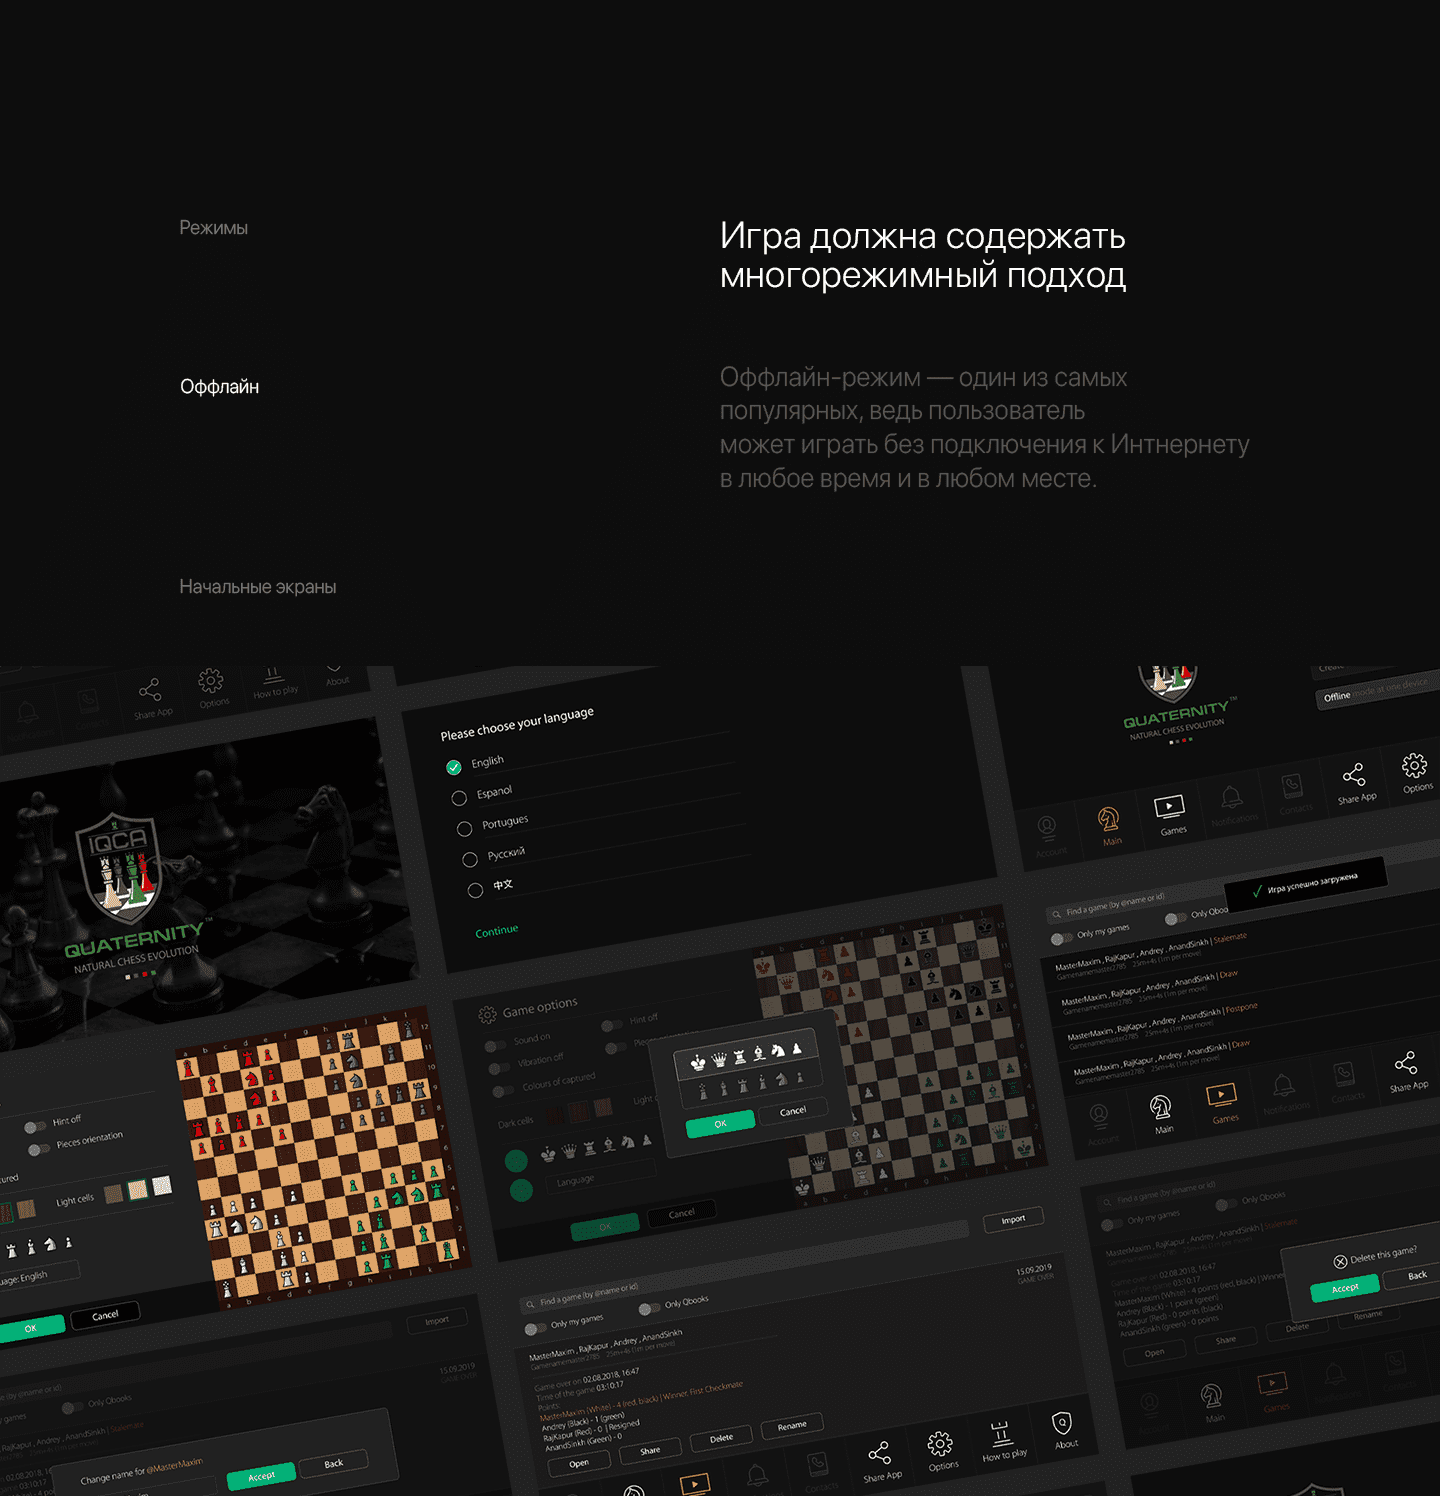Click the orange Main knight icon

click(1109, 820)
